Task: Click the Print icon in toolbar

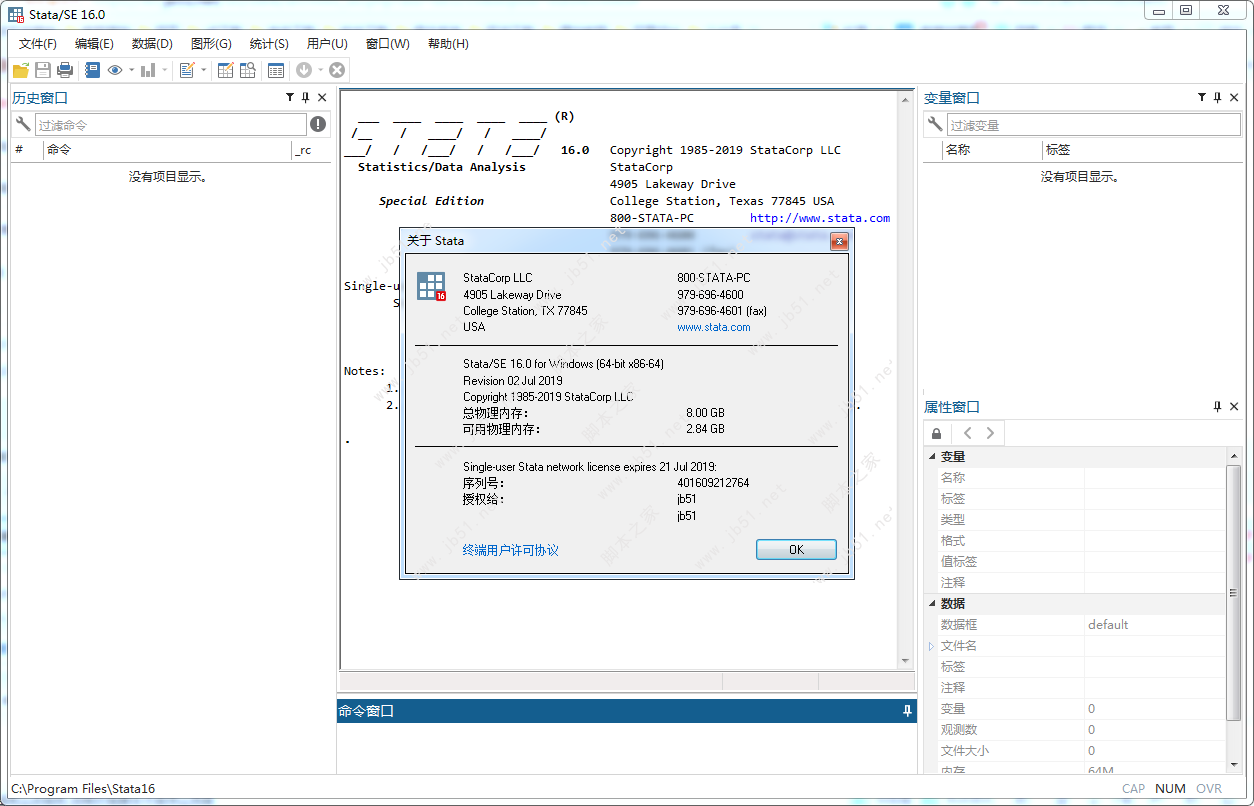Action: [x=65, y=70]
